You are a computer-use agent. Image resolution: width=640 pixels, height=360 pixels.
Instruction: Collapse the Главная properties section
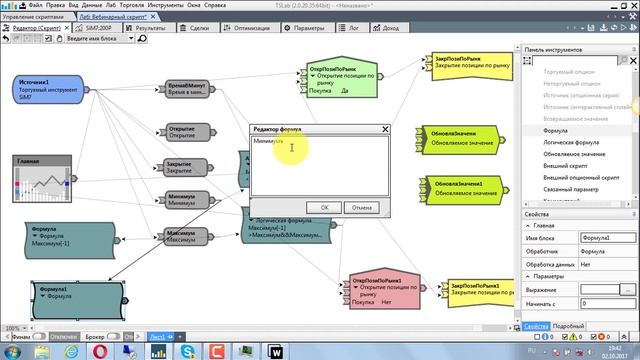coord(528,225)
